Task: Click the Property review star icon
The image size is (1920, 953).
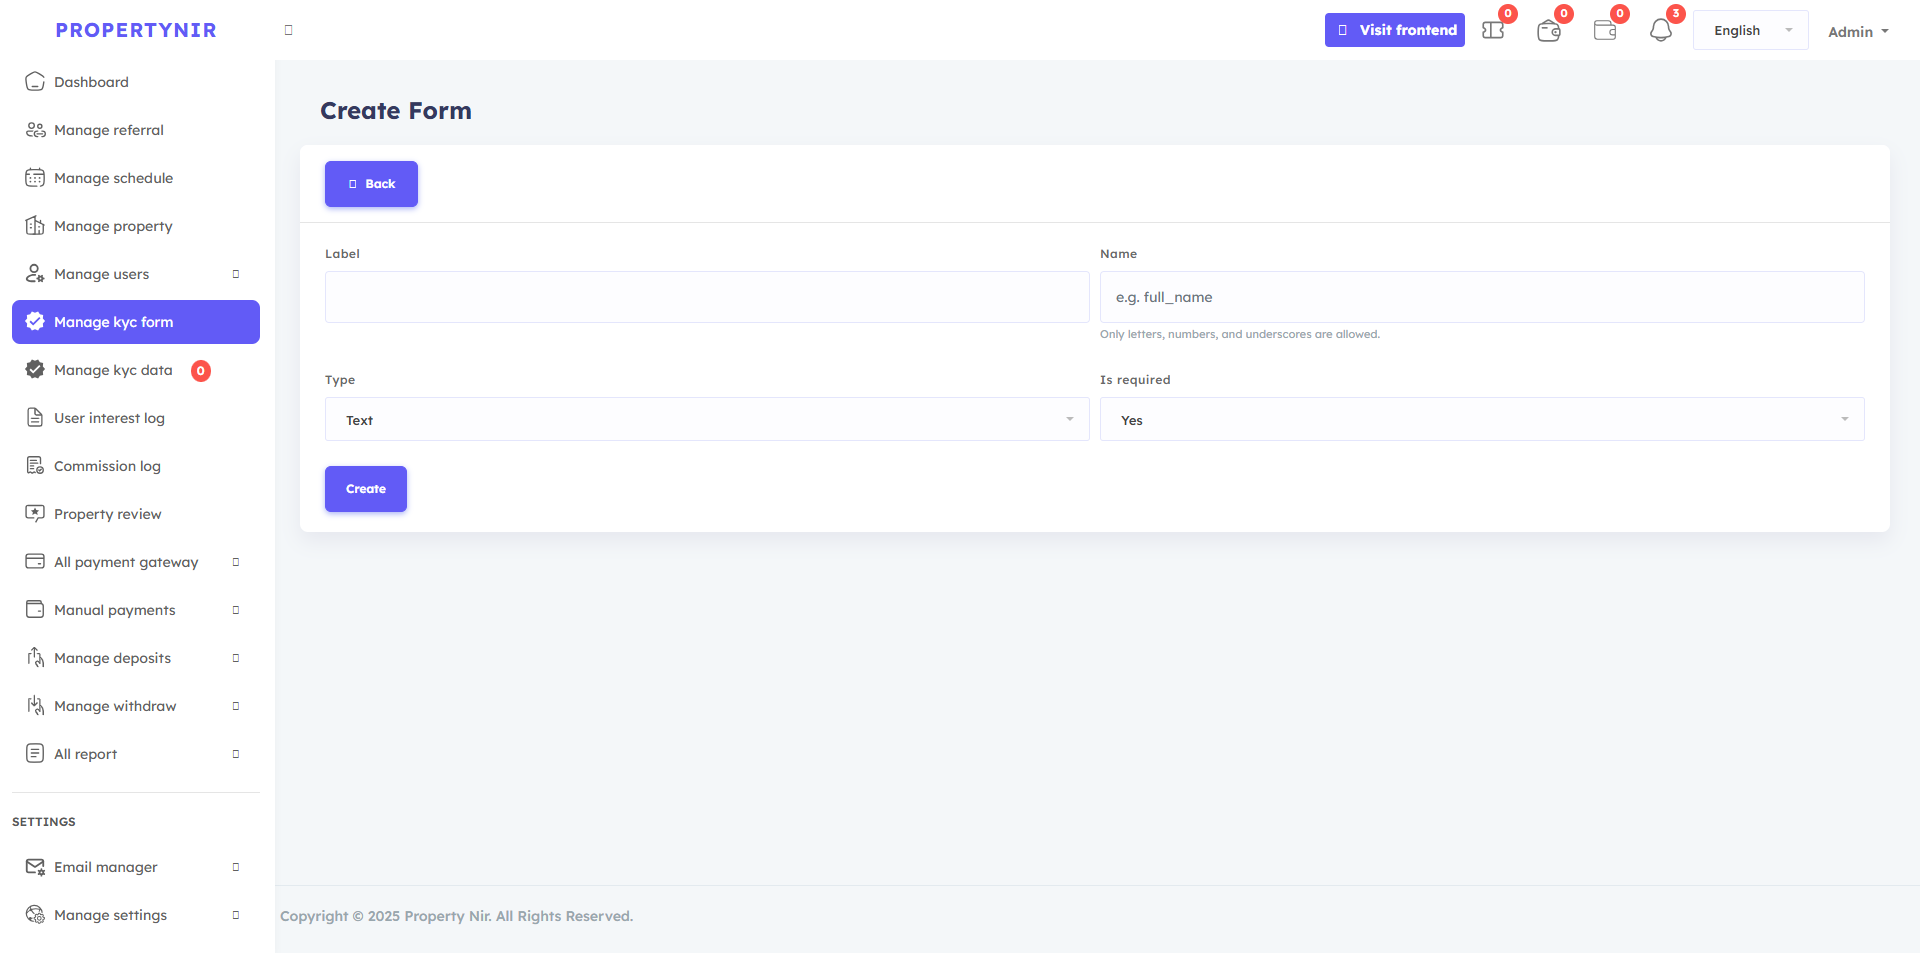Action: pyautogui.click(x=35, y=514)
